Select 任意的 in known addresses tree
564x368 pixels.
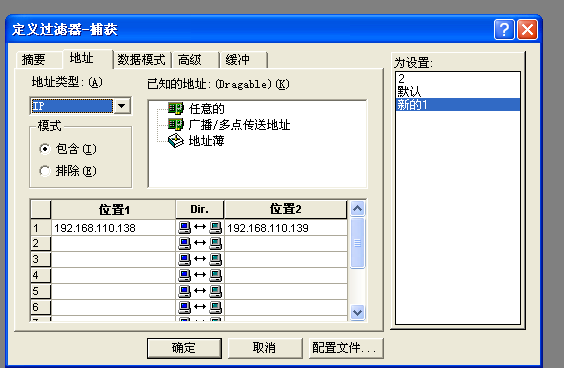[x=206, y=108]
